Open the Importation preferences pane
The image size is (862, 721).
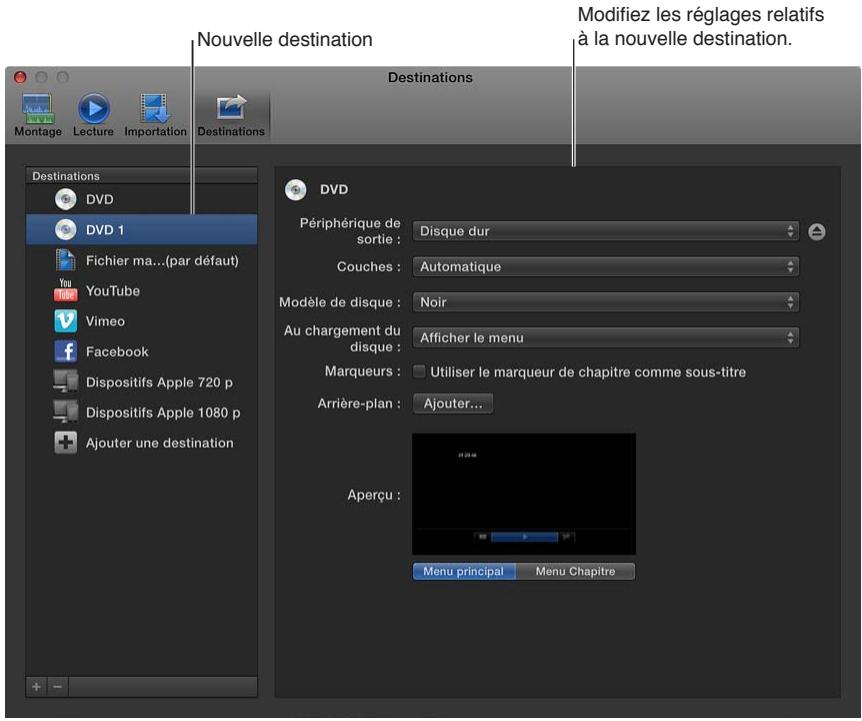(x=156, y=114)
